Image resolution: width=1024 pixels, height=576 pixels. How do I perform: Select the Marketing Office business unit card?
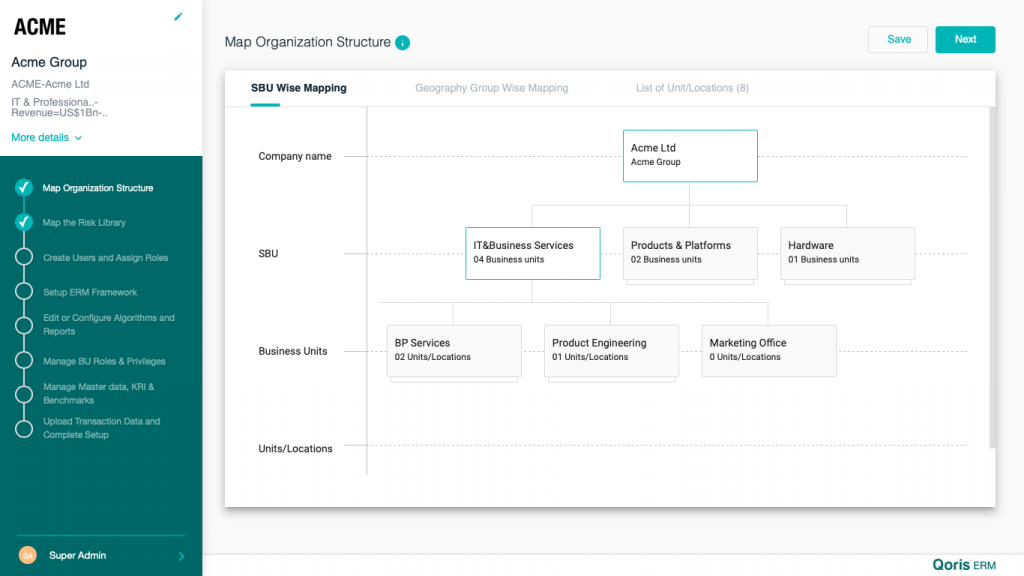[769, 351]
